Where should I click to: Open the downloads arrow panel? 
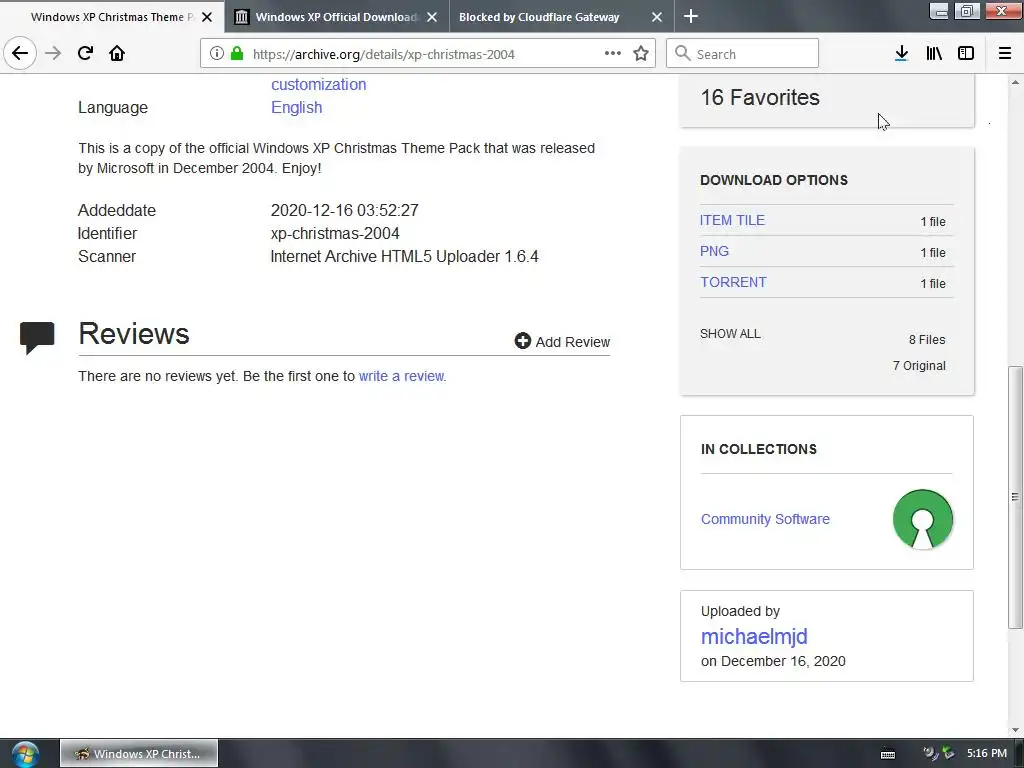click(x=901, y=54)
